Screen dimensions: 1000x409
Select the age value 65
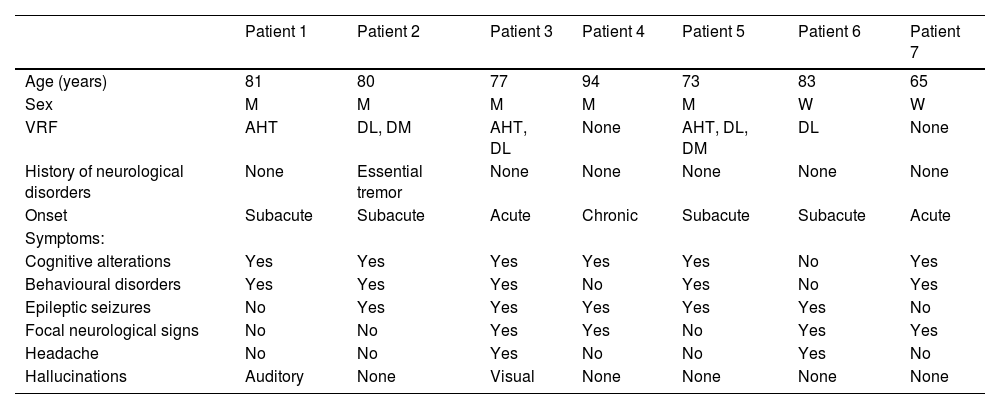point(920,82)
